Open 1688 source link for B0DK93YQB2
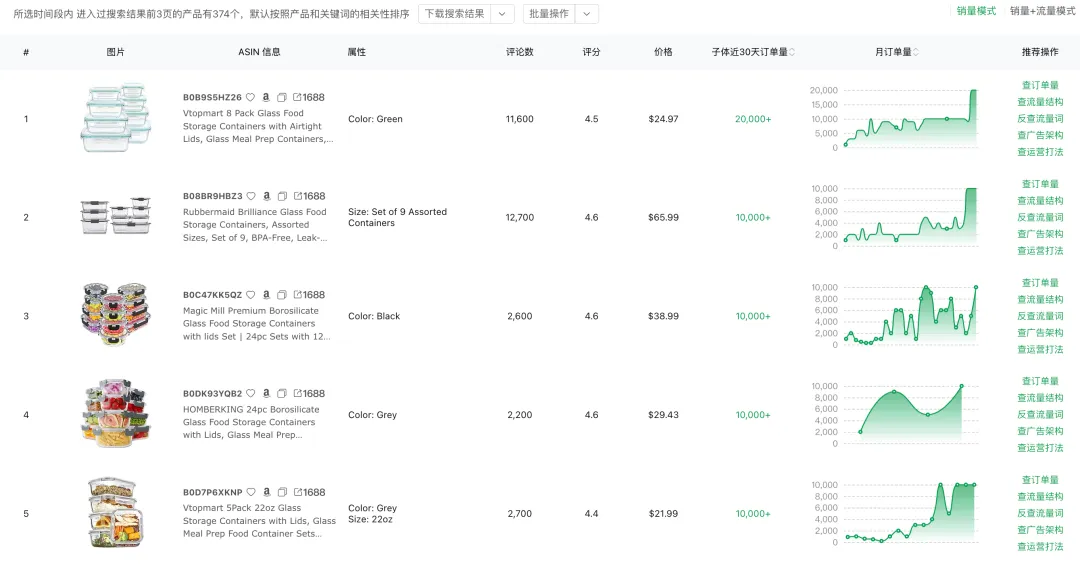This screenshot has height=564, width=1080. coord(309,394)
